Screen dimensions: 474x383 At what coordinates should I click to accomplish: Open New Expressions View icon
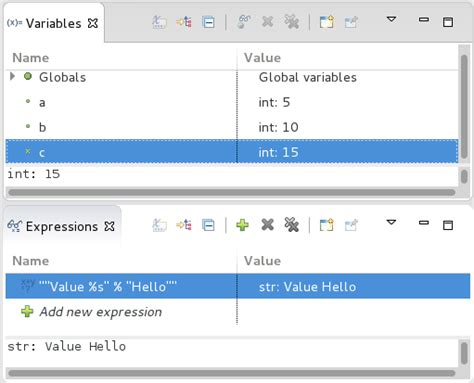coord(326,225)
